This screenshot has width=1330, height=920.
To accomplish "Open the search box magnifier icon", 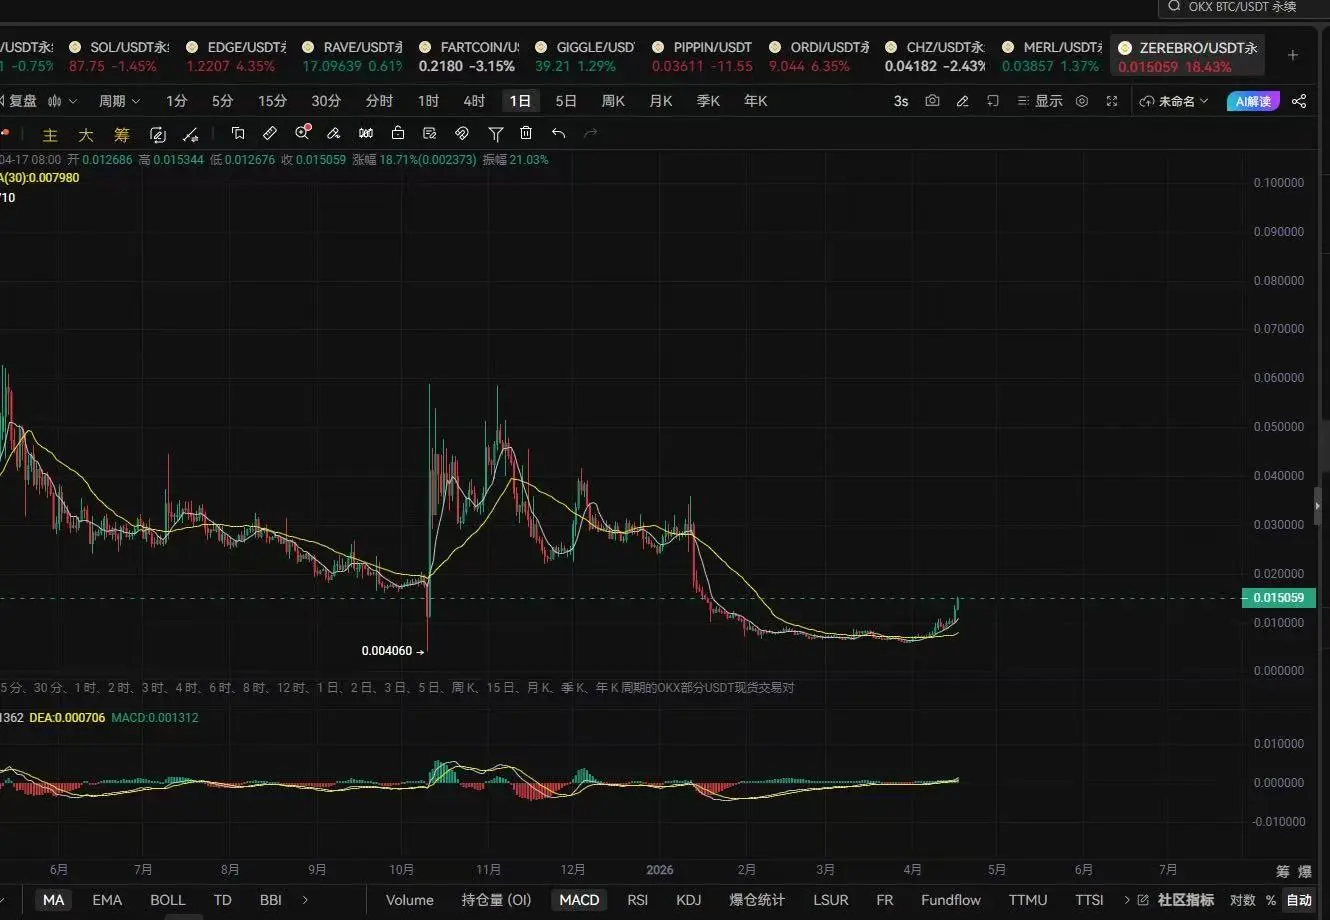I will [1174, 7].
